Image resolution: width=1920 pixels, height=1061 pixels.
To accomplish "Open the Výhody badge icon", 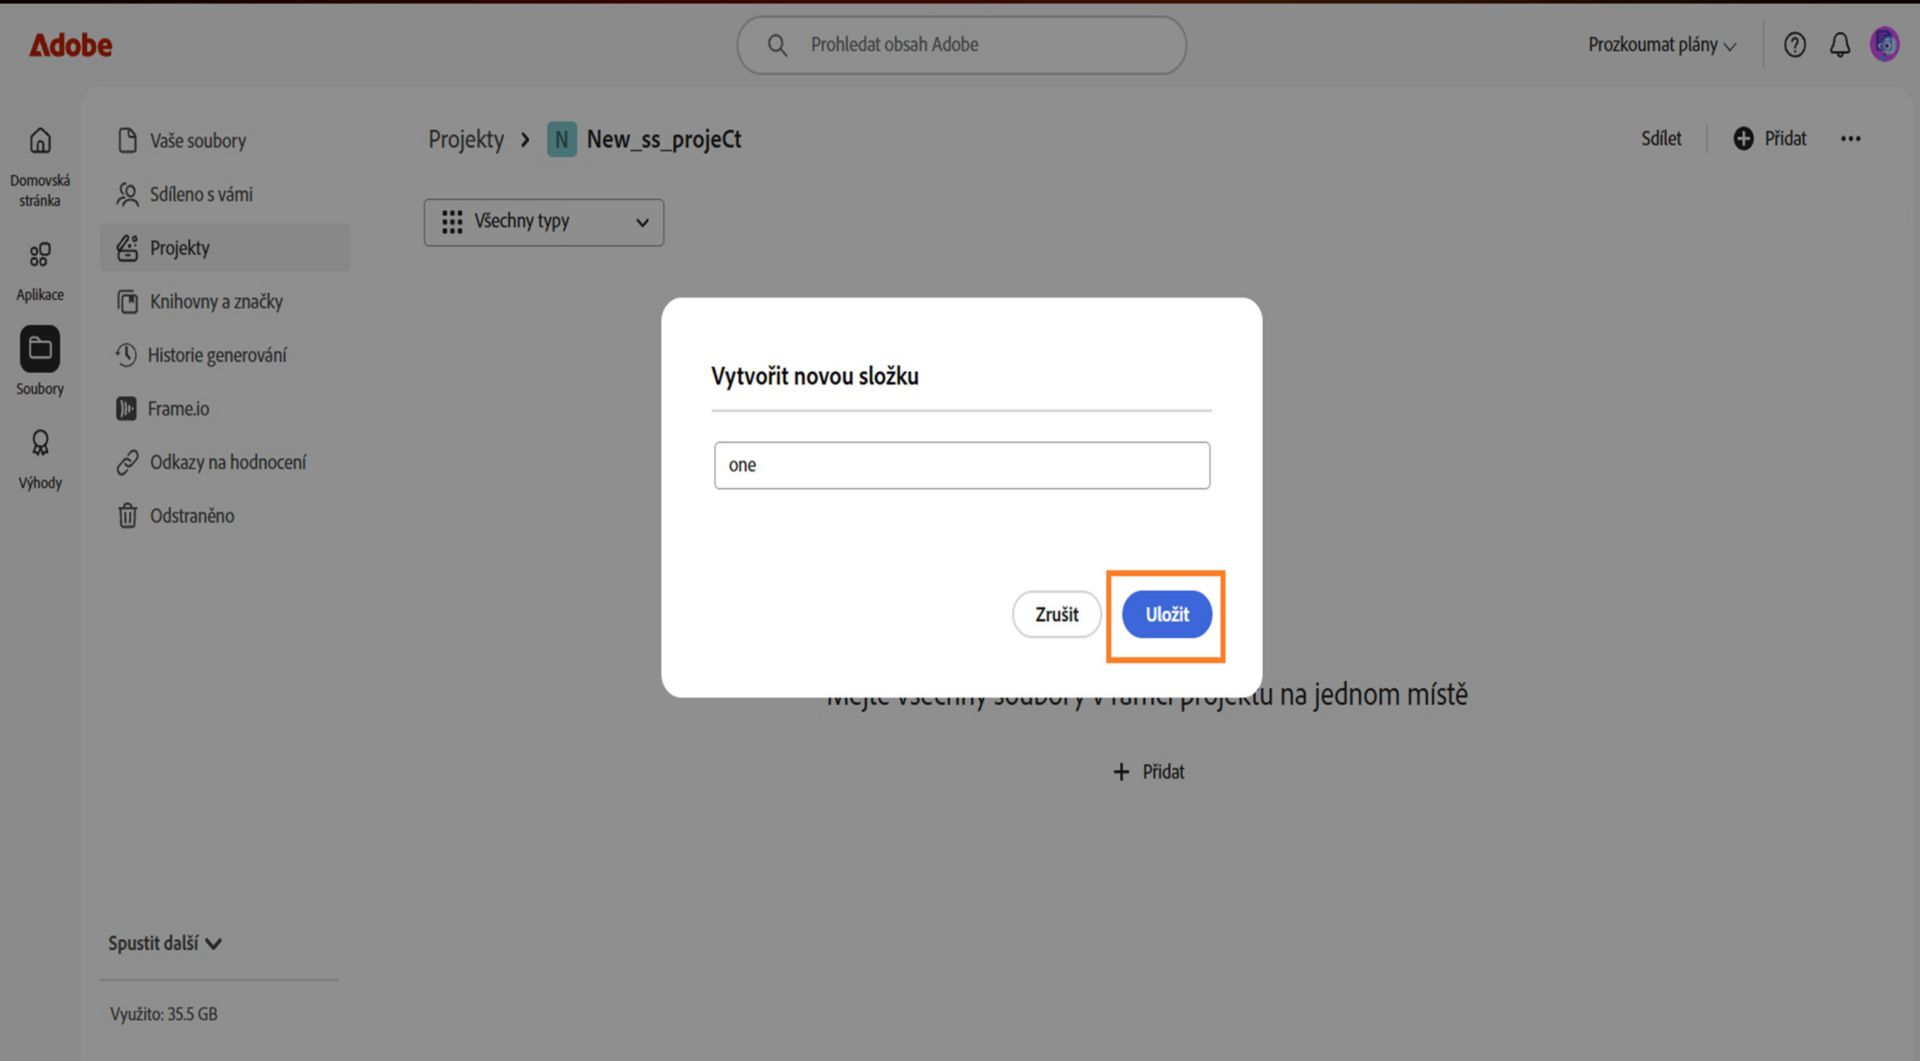I will point(40,442).
